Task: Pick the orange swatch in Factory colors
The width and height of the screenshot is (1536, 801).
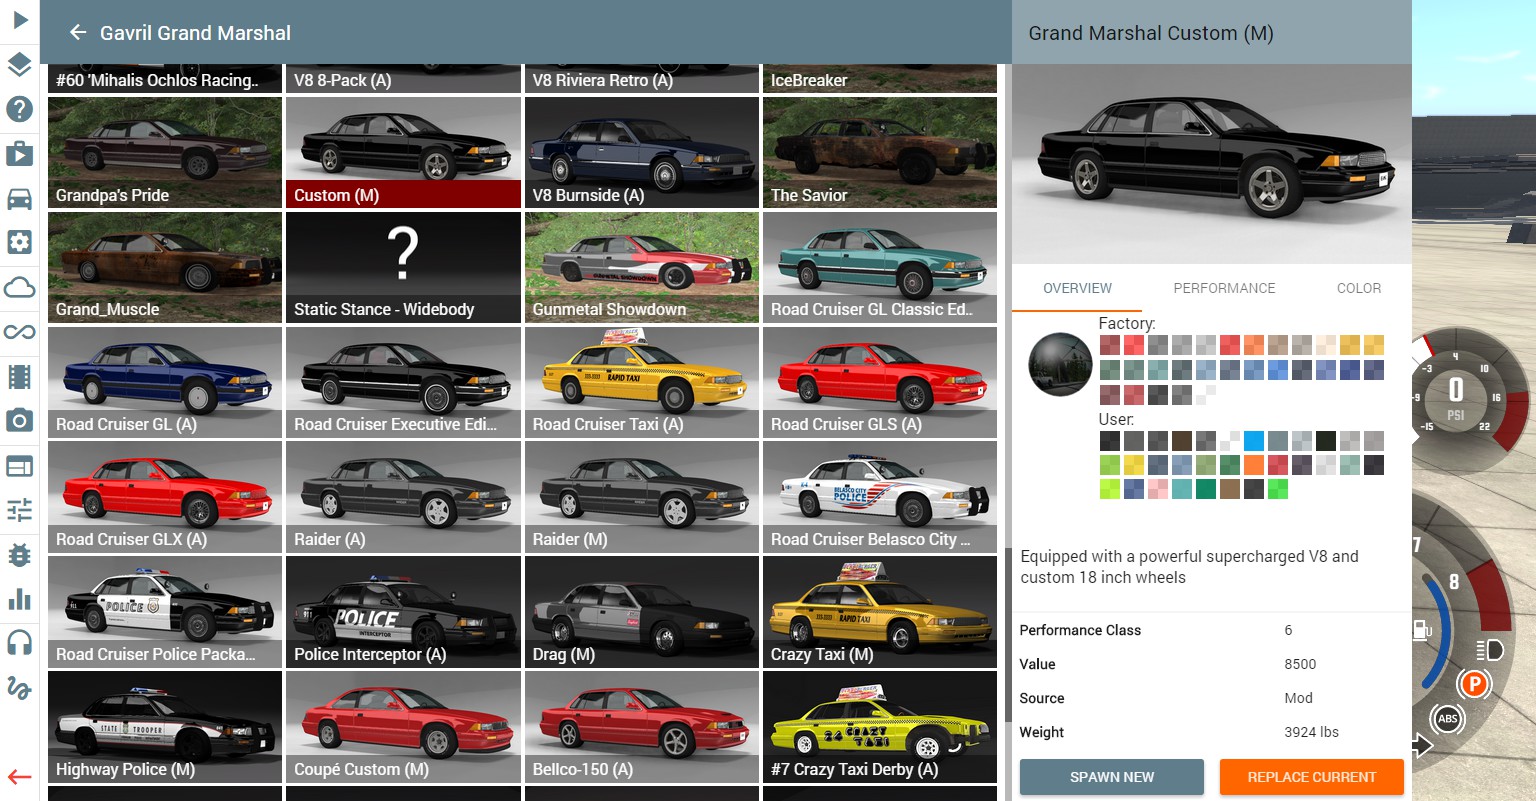Action: [1254, 345]
